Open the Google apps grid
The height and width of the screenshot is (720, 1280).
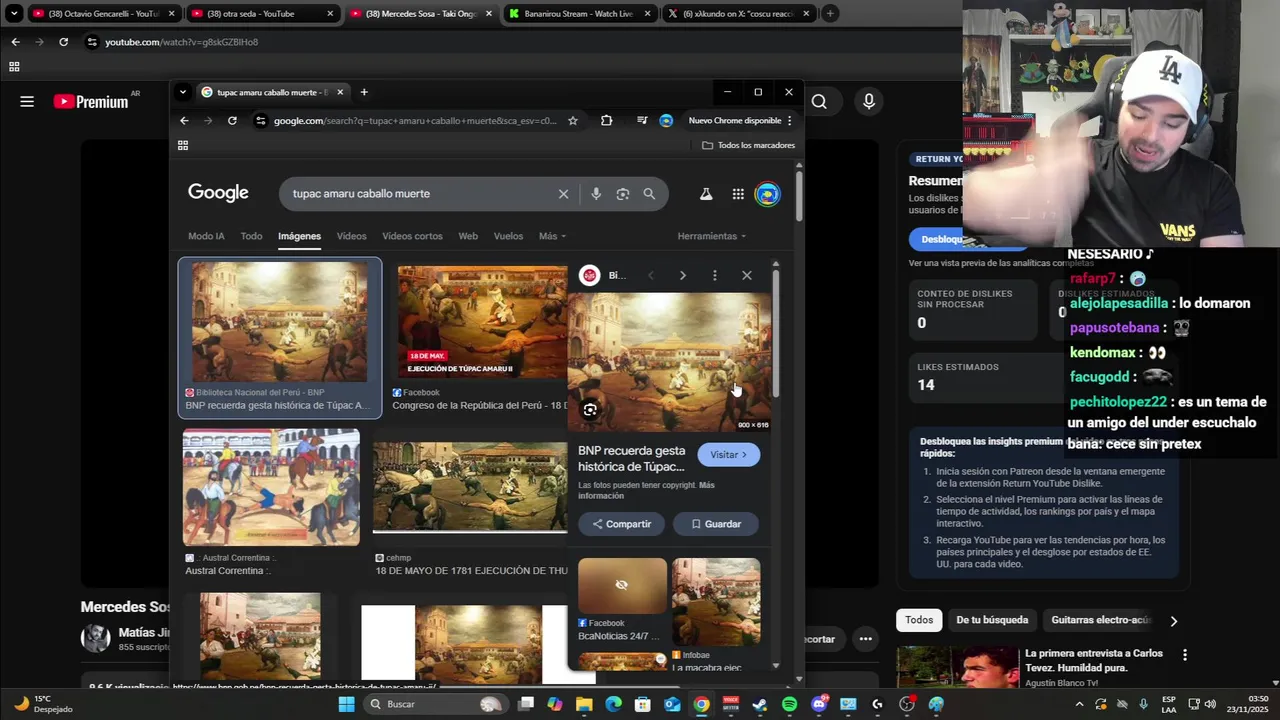(x=738, y=194)
